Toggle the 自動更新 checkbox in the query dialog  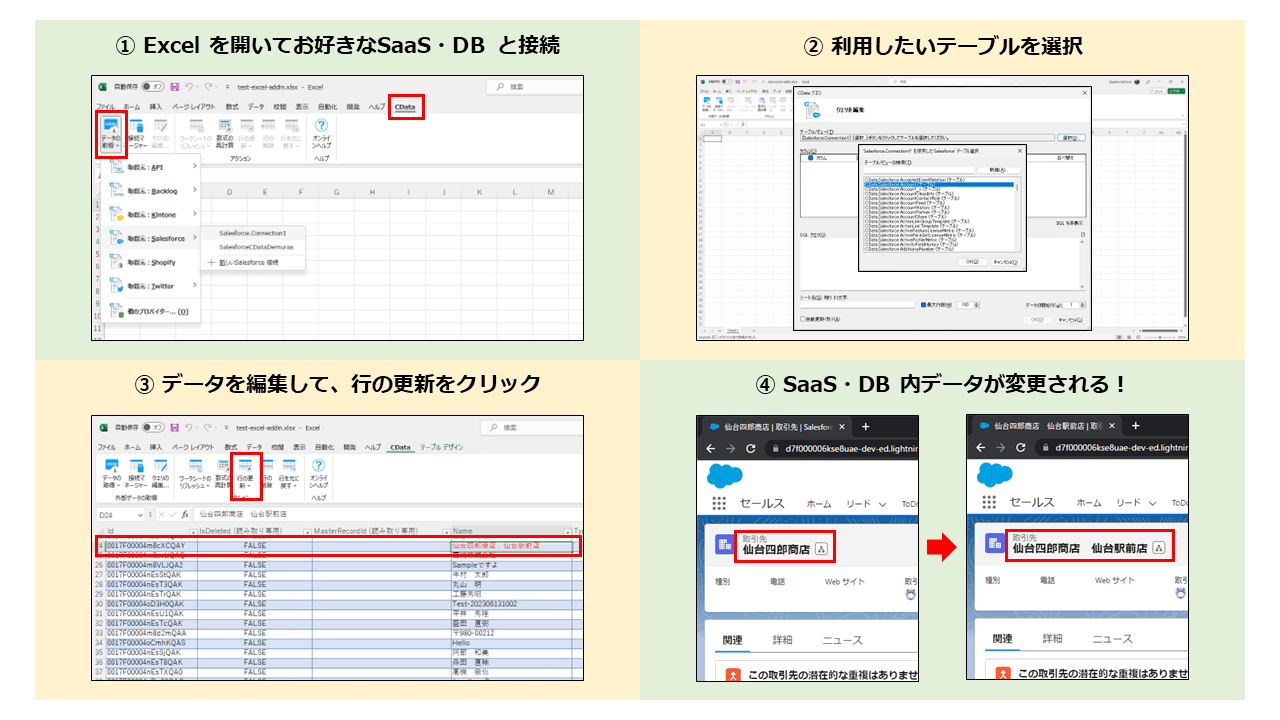(803, 320)
